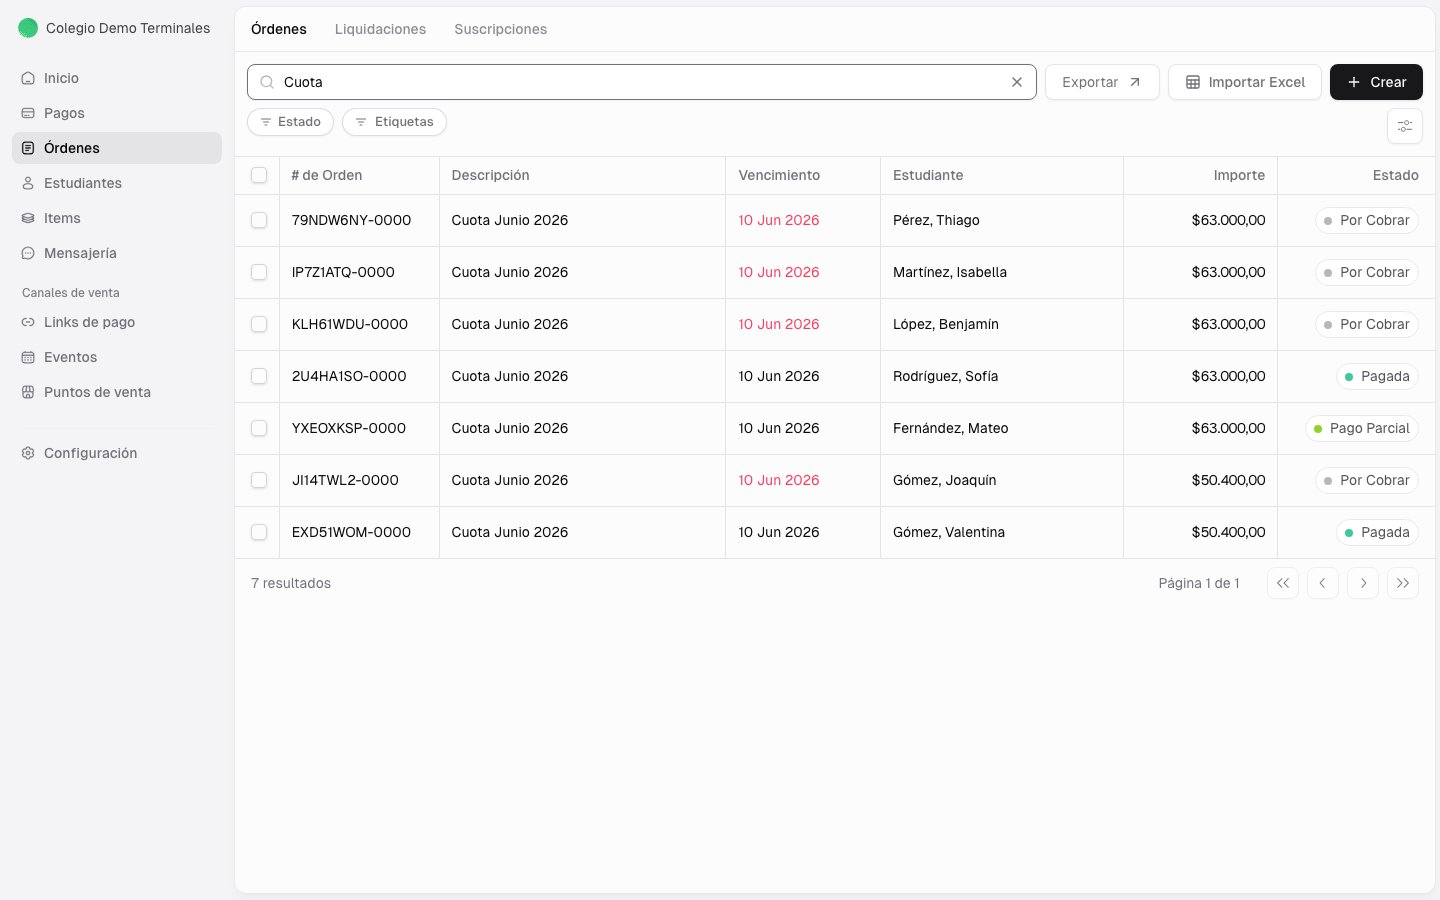The image size is (1440, 900).
Task: Click 'Página 1 de 1' pagination text
Action: coord(1199,583)
